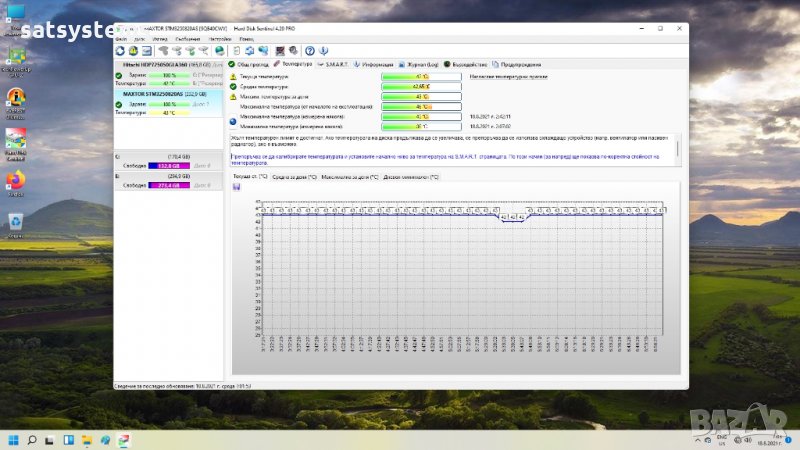Click the blue help question mark icon
This screenshot has width=800, height=450.
click(x=310, y=50)
